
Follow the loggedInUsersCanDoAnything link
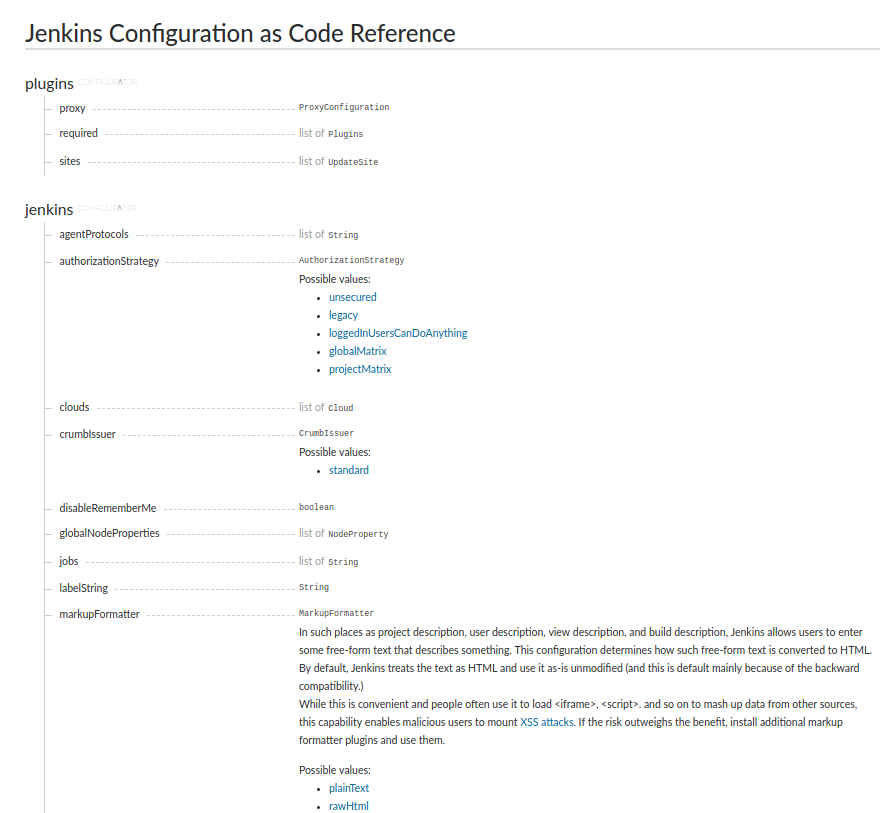(398, 333)
